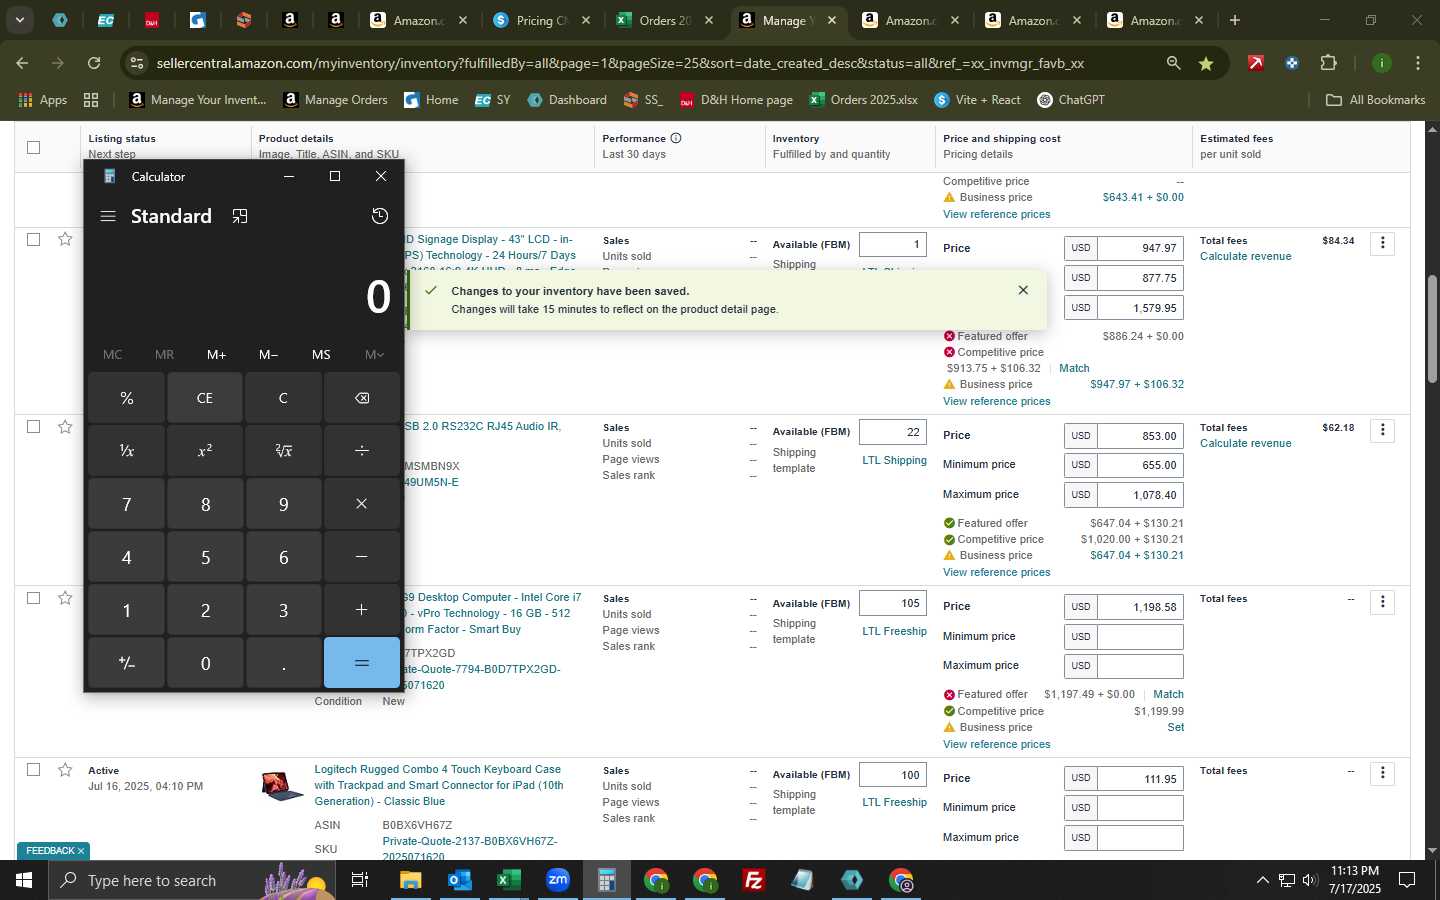
Task: Open Chrome three-dot menu
Action: click(x=1417, y=63)
